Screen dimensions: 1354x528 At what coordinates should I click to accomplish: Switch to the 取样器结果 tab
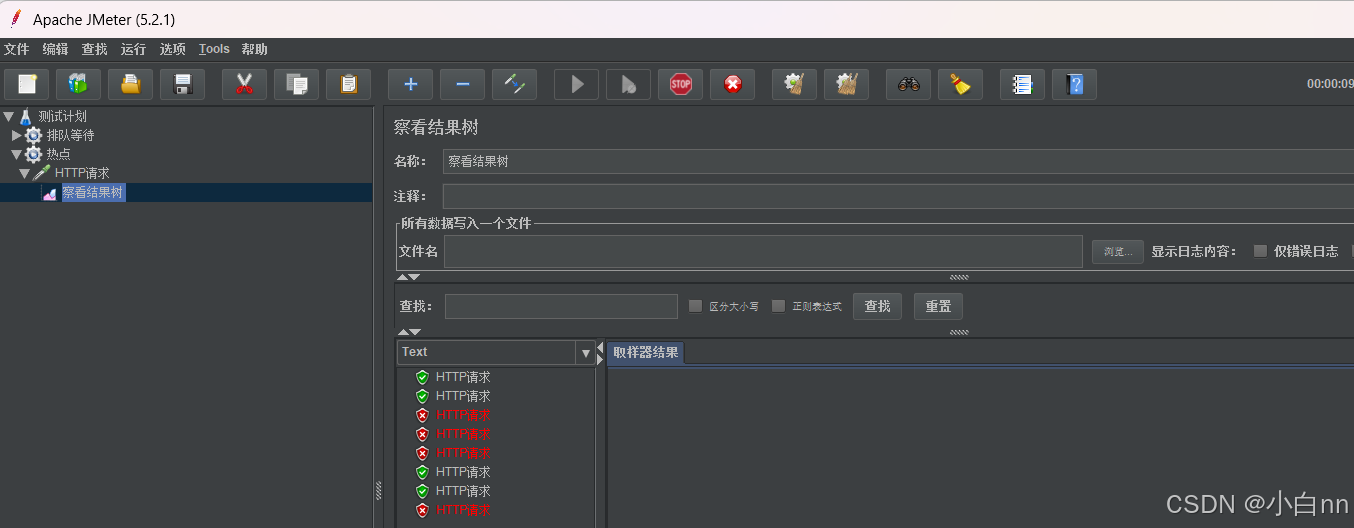pyautogui.click(x=645, y=352)
